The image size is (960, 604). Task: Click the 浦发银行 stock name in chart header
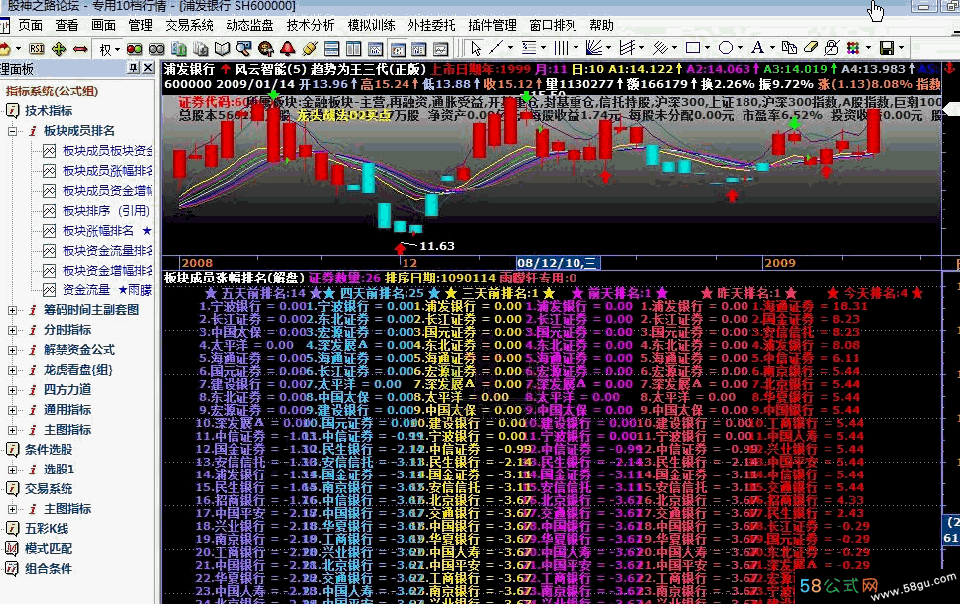189,70
